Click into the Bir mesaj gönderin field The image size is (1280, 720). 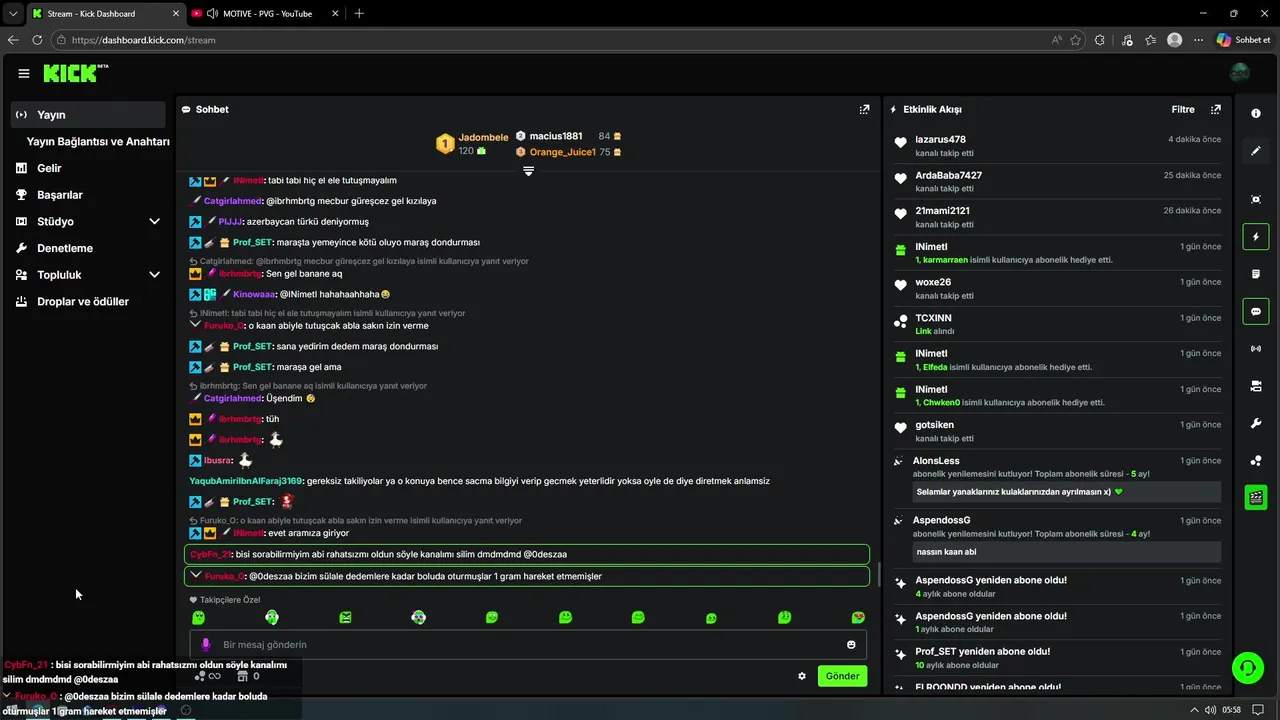coord(528,645)
